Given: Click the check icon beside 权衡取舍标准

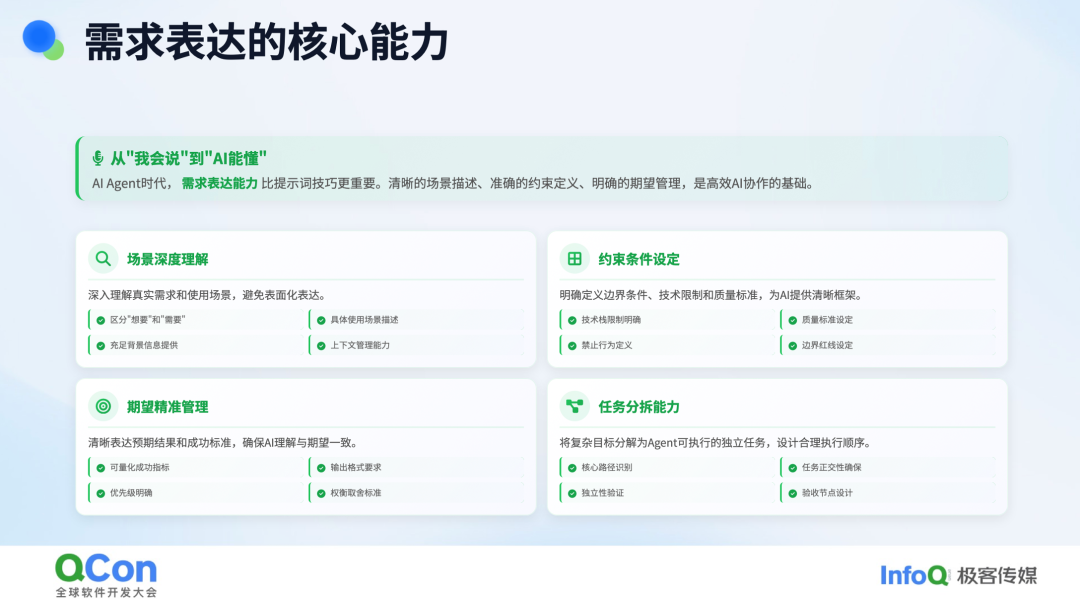Looking at the screenshot, I should click(321, 493).
